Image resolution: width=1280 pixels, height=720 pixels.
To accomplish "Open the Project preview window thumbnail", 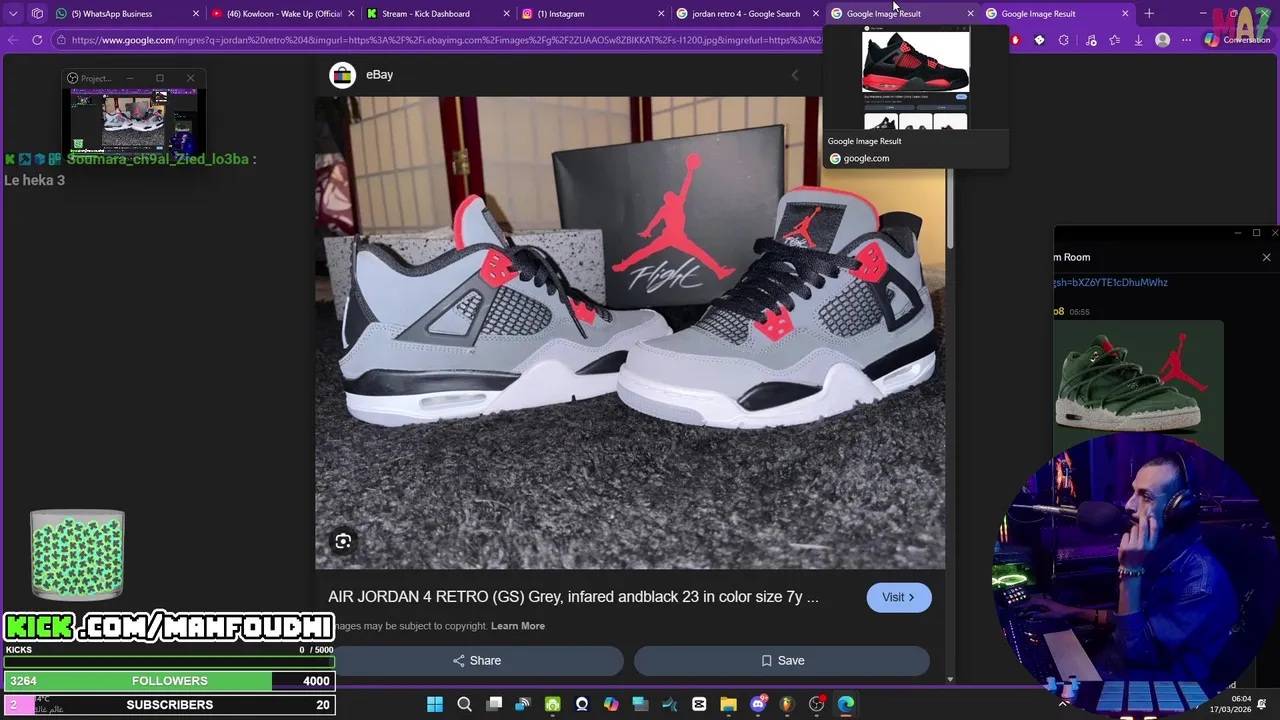I will pos(134,120).
